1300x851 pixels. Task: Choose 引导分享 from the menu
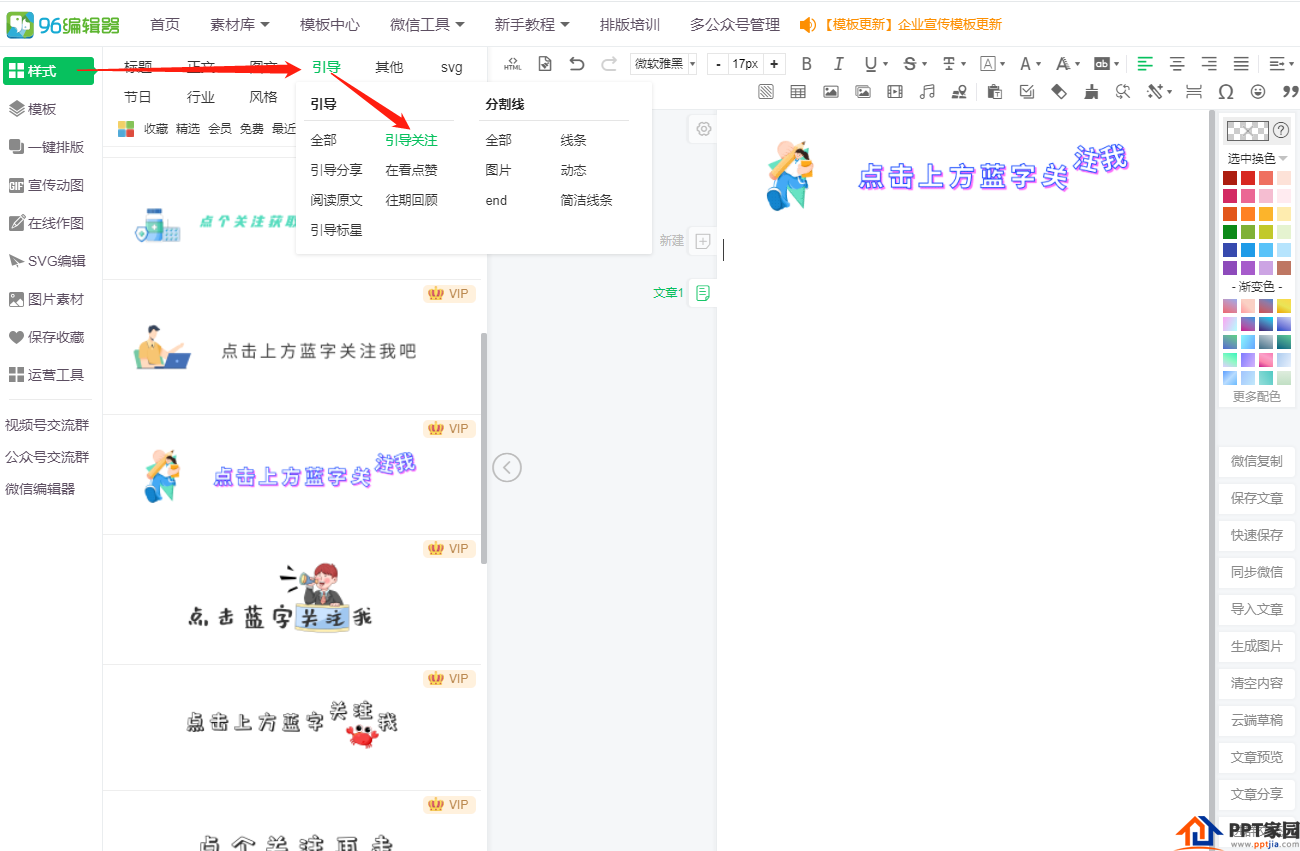point(336,170)
